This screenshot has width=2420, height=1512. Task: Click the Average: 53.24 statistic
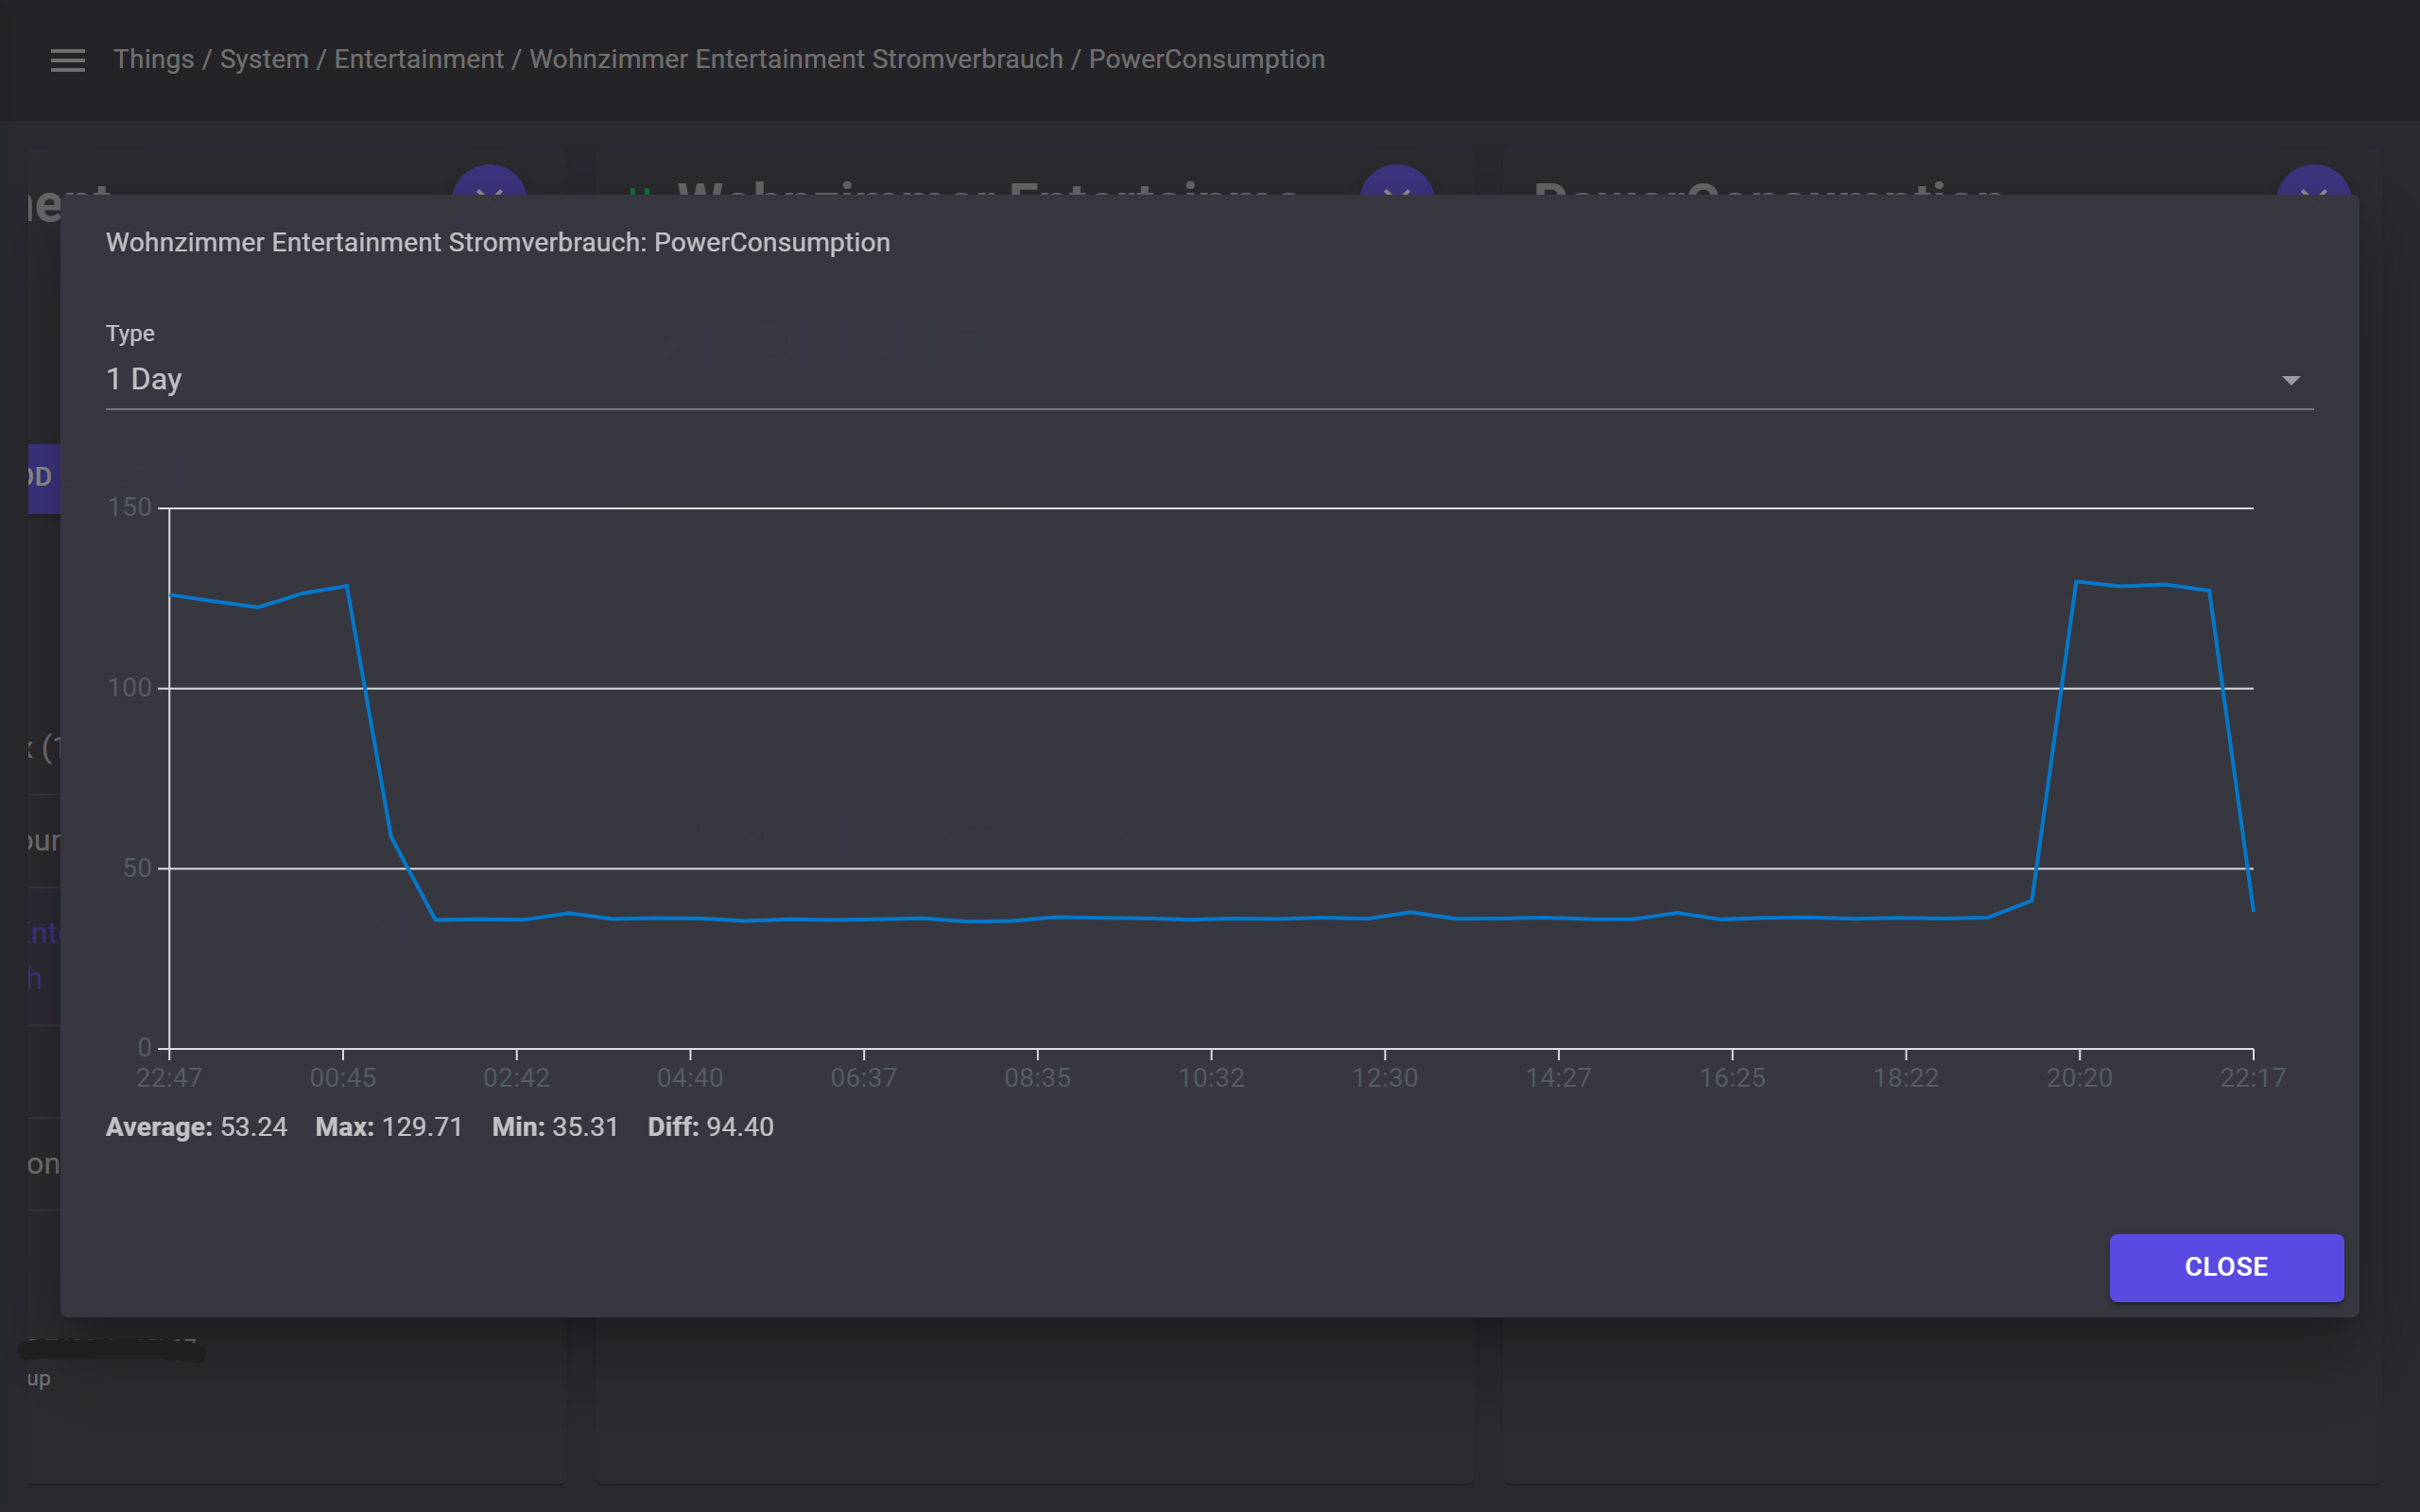(196, 1127)
